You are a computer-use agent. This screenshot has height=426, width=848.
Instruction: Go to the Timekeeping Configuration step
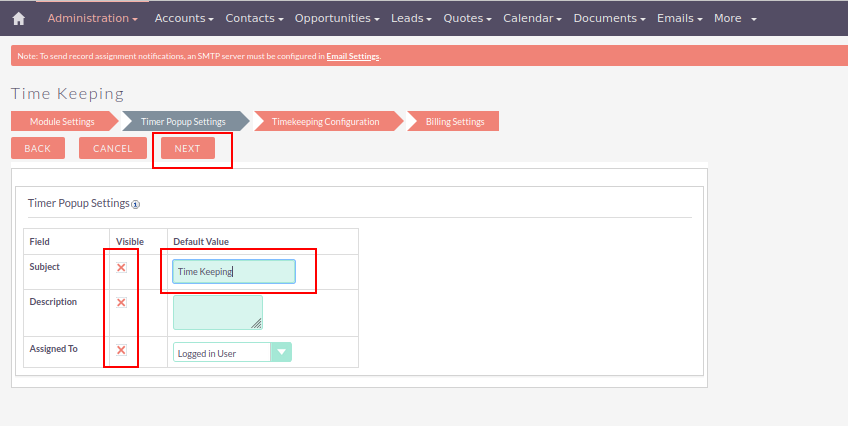[x=326, y=122]
